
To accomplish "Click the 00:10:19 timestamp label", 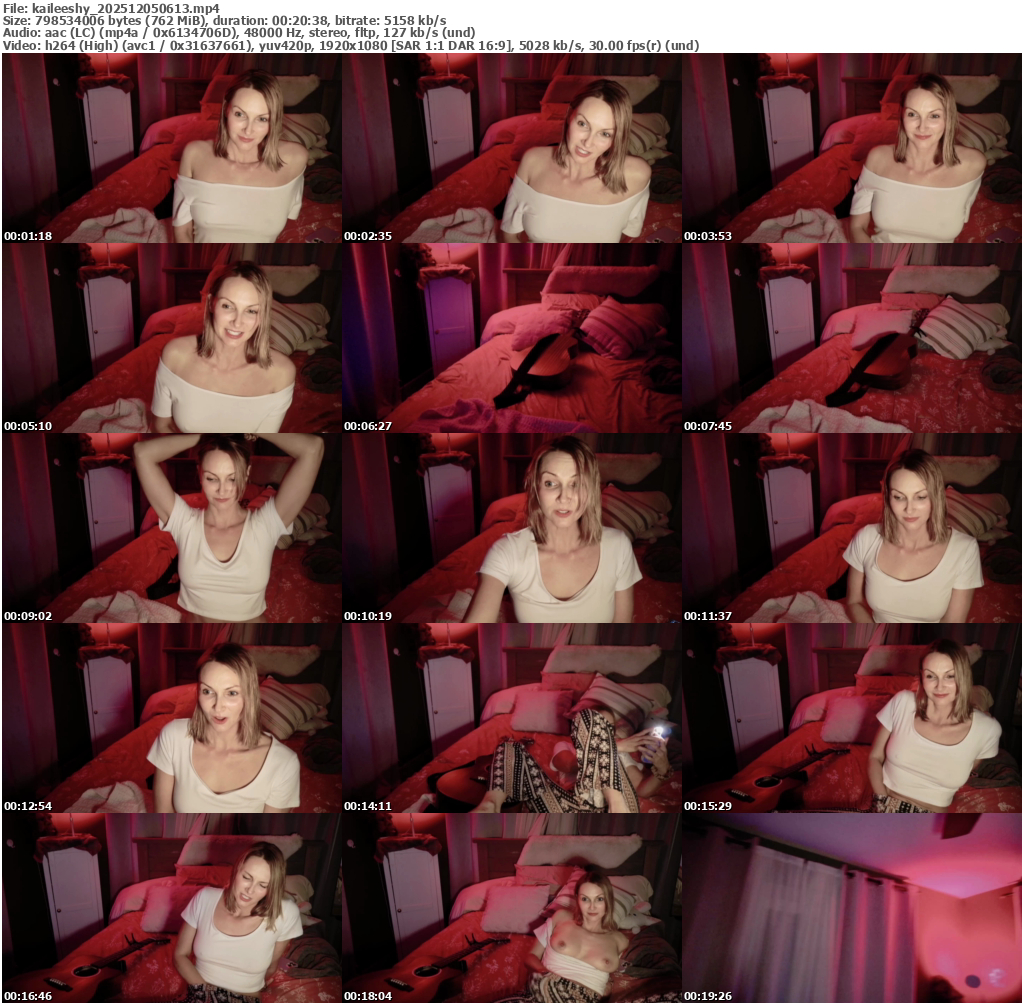I will coord(368,616).
